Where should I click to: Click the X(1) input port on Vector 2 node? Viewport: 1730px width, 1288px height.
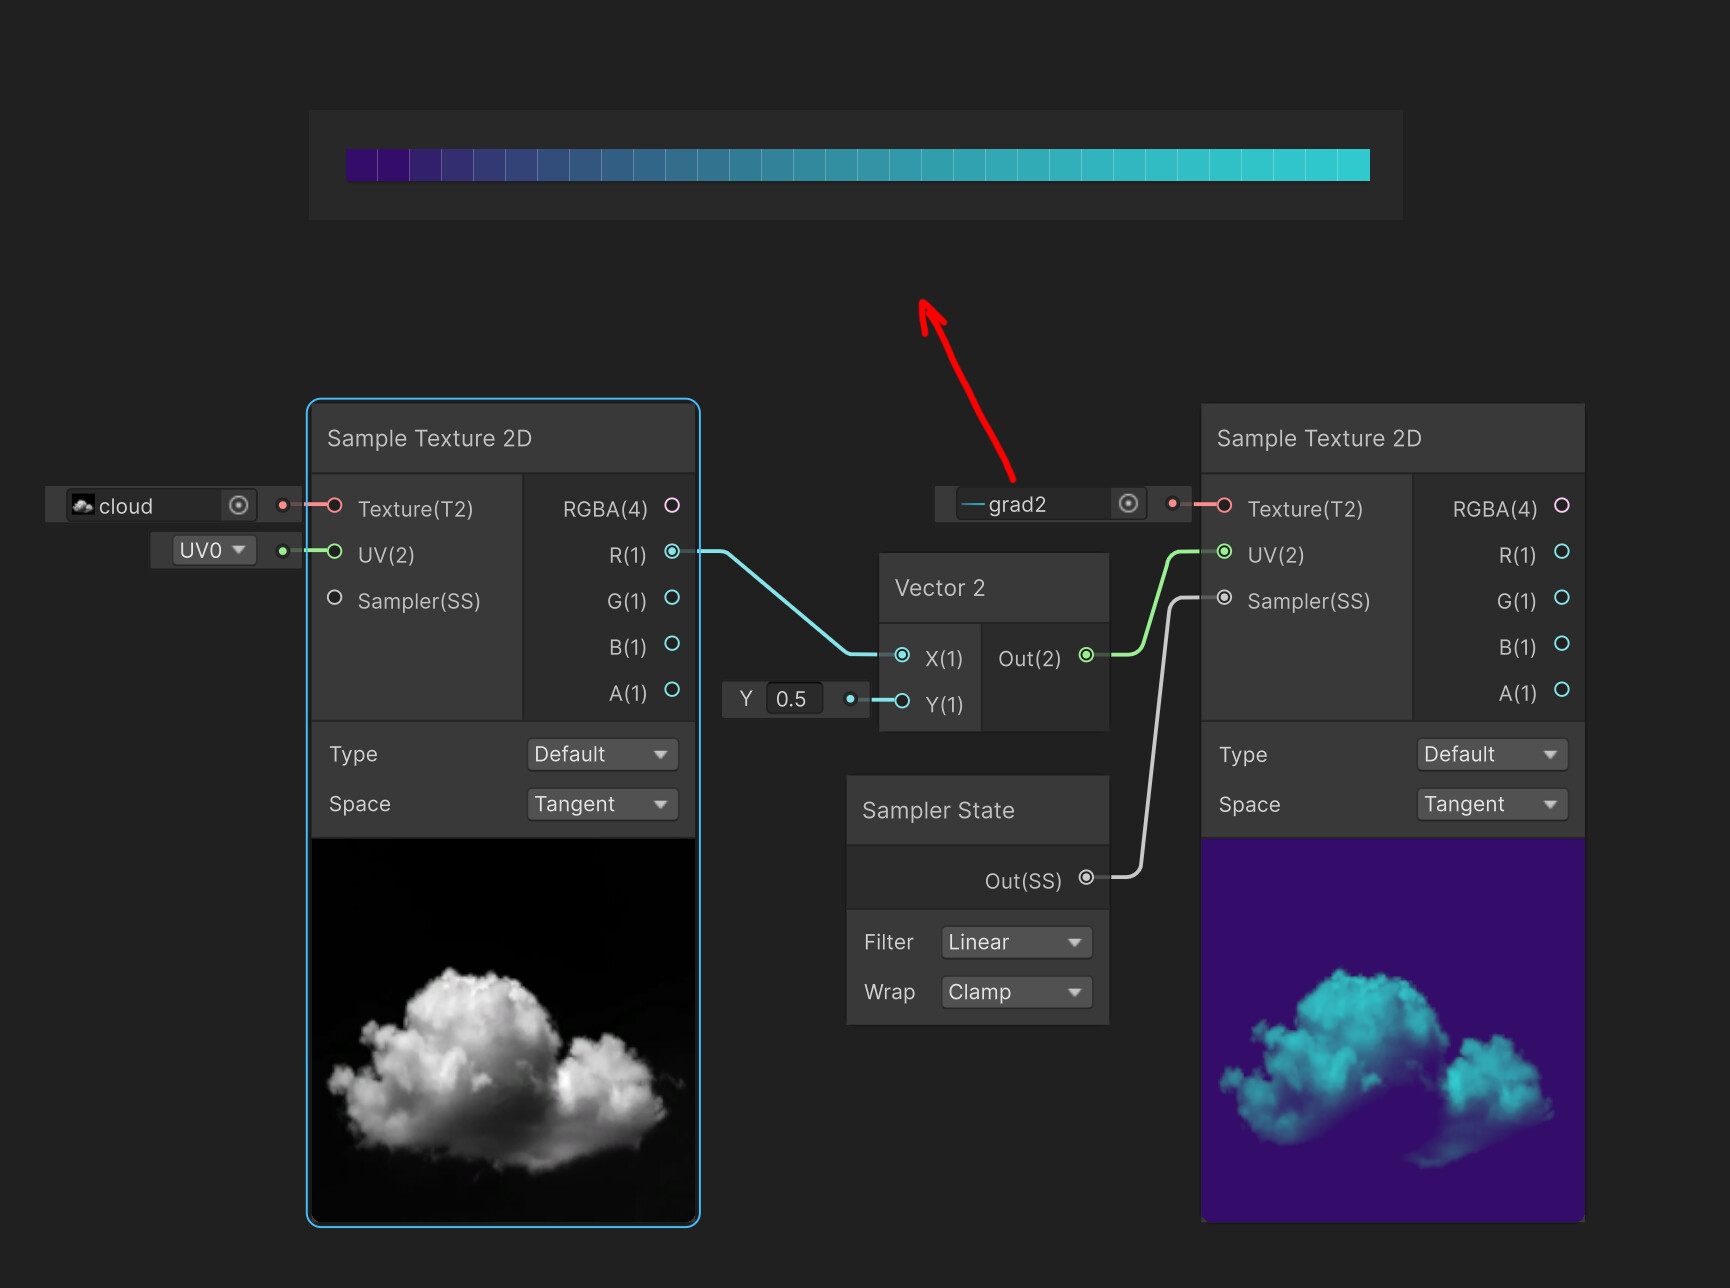(903, 656)
